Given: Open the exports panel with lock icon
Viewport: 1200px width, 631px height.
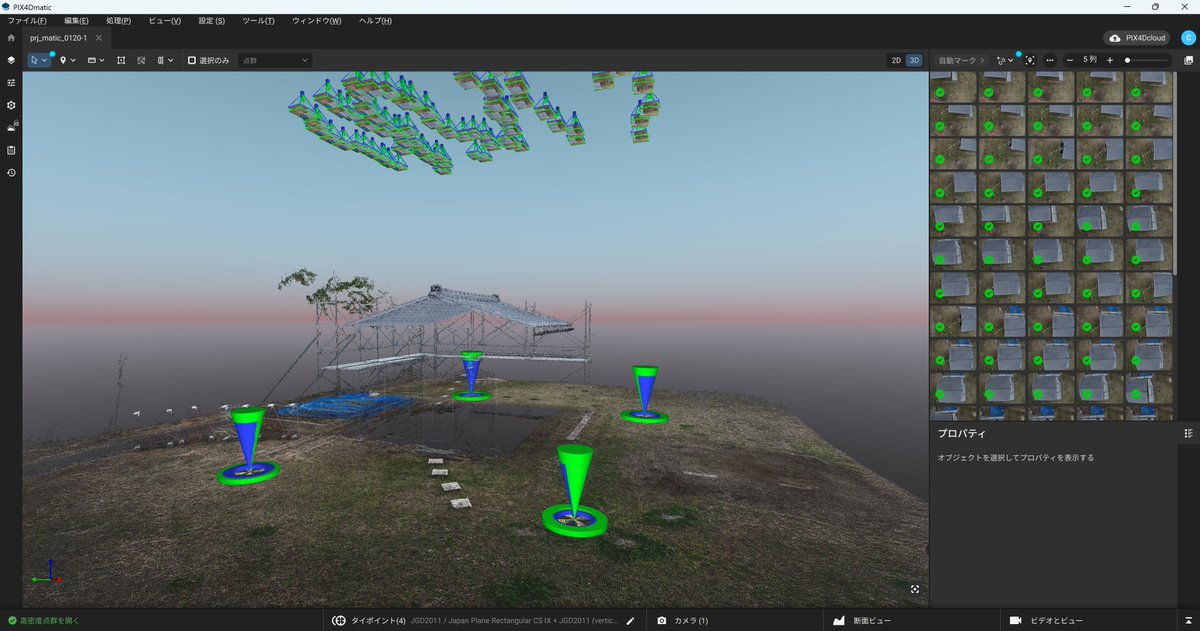Looking at the screenshot, I should click(10, 125).
